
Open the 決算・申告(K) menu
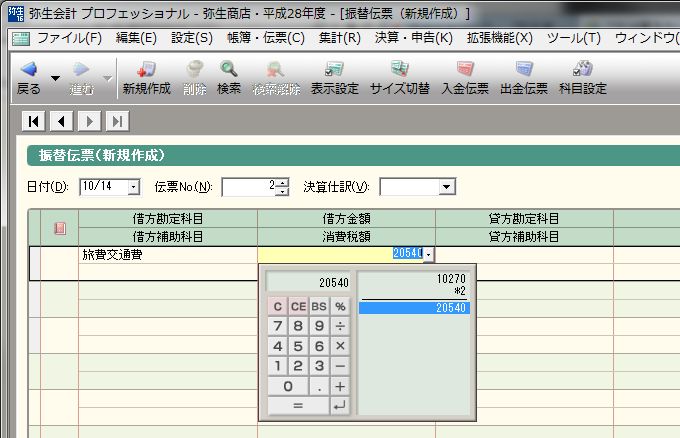(x=413, y=38)
